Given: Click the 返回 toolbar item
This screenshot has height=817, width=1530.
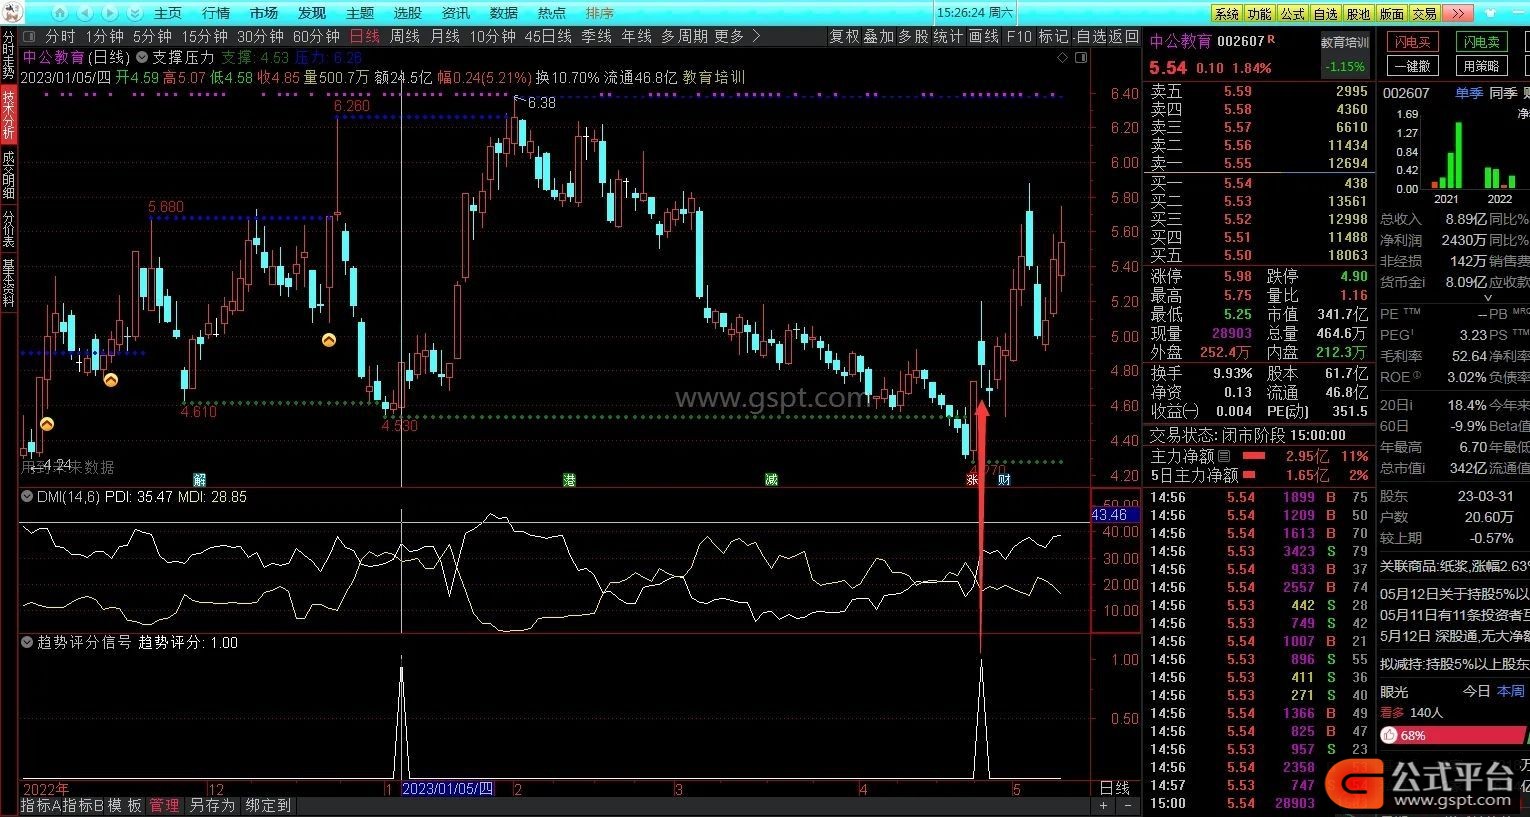Looking at the screenshot, I should pyautogui.click(x=1124, y=36).
